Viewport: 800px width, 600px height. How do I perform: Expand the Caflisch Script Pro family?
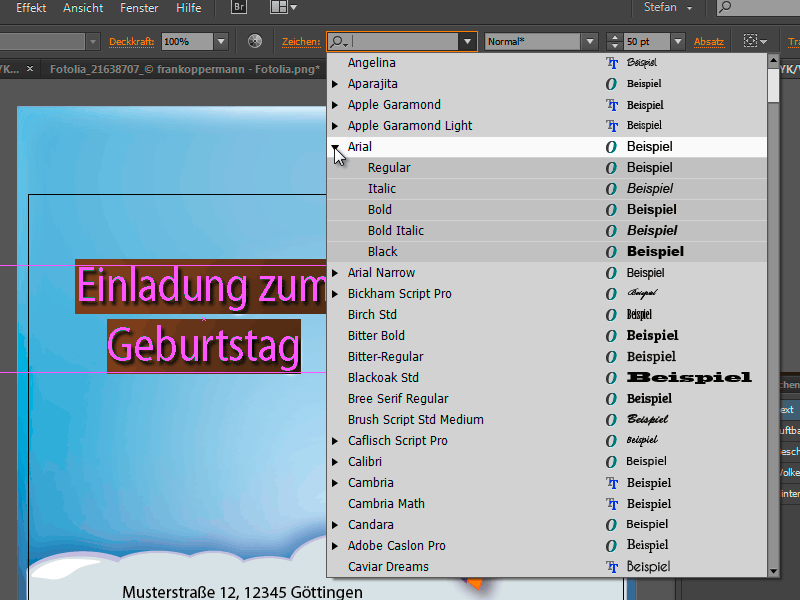coord(335,441)
